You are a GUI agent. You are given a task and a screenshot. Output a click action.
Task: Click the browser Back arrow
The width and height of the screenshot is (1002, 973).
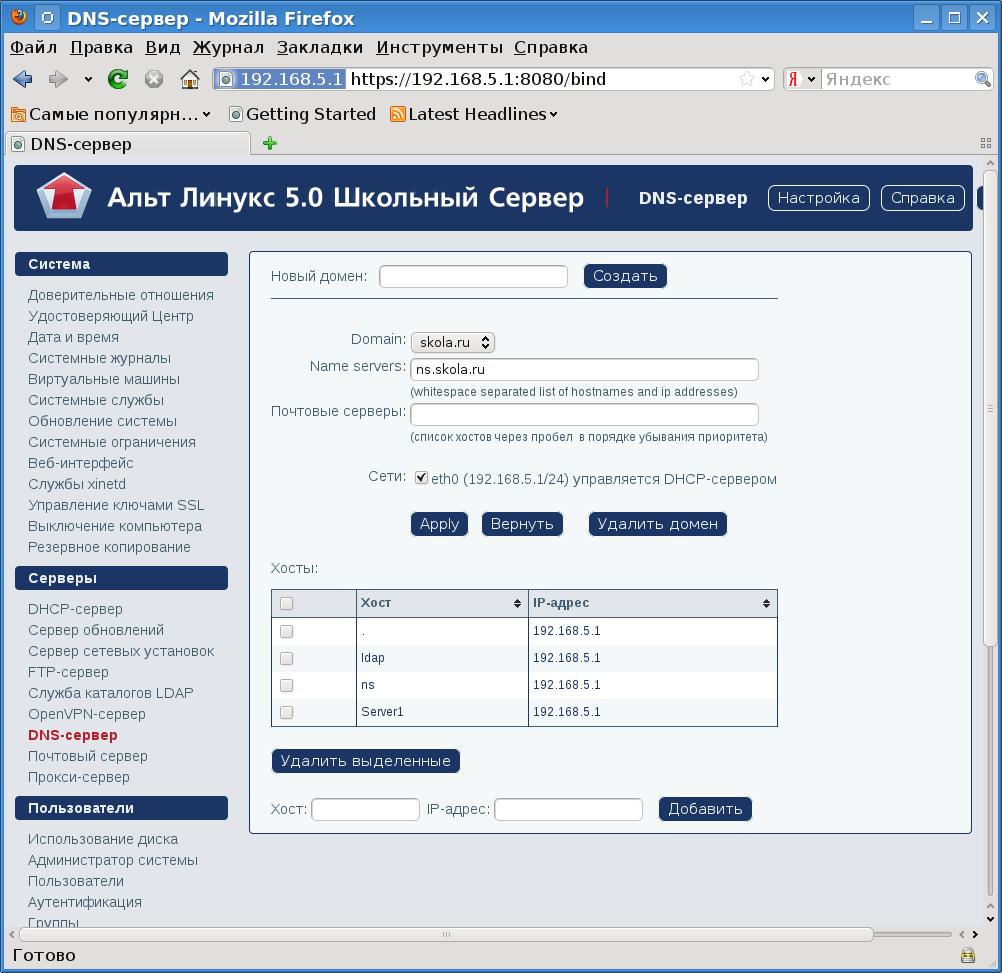tap(22, 79)
